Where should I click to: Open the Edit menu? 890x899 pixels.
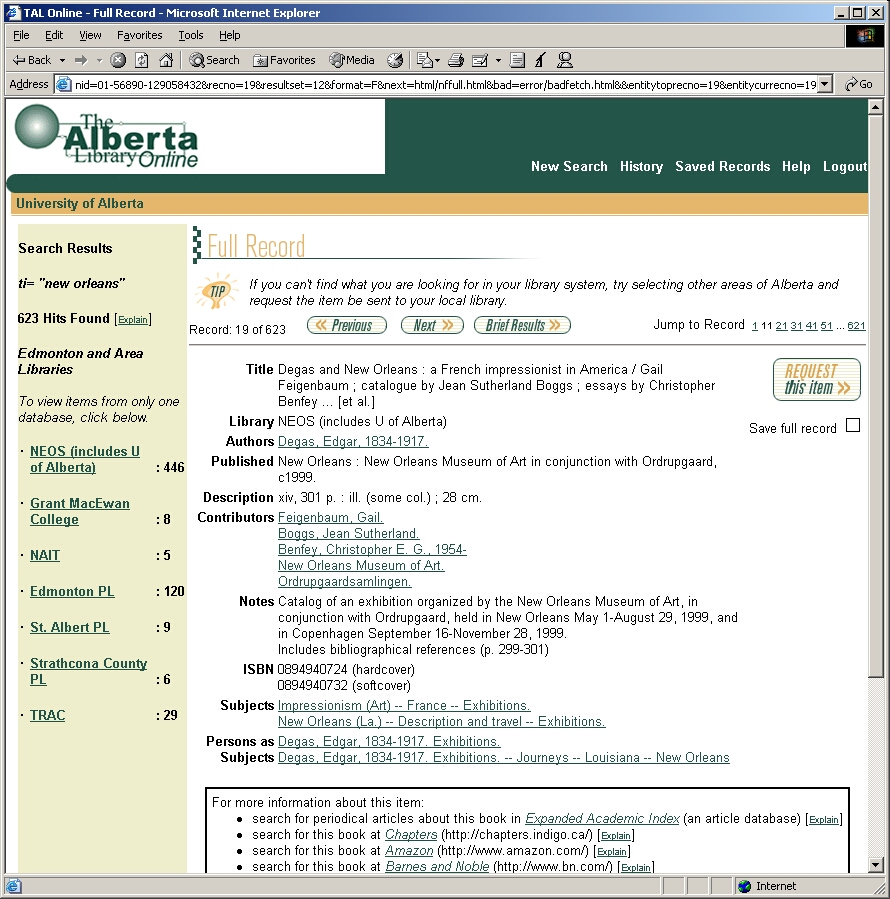coord(54,36)
